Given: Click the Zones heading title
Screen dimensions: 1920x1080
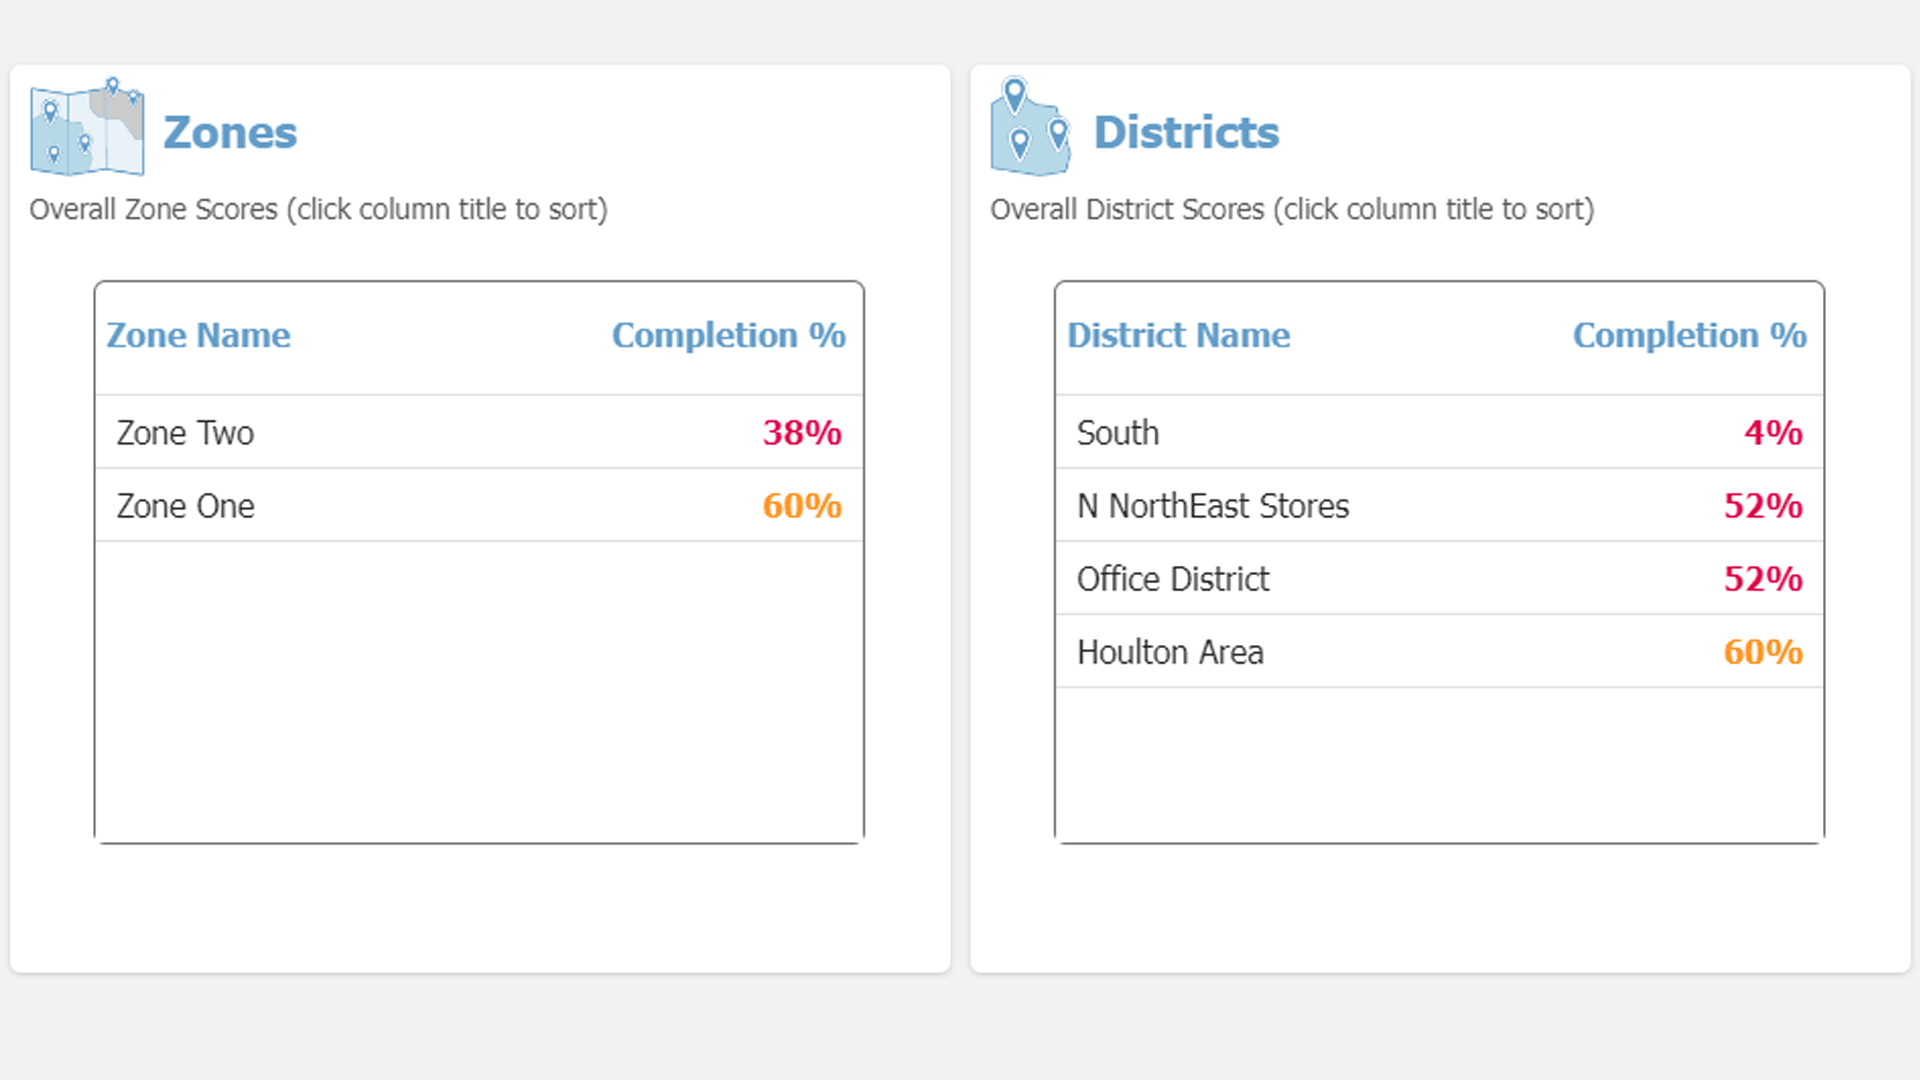Looking at the screenshot, I should 230,133.
